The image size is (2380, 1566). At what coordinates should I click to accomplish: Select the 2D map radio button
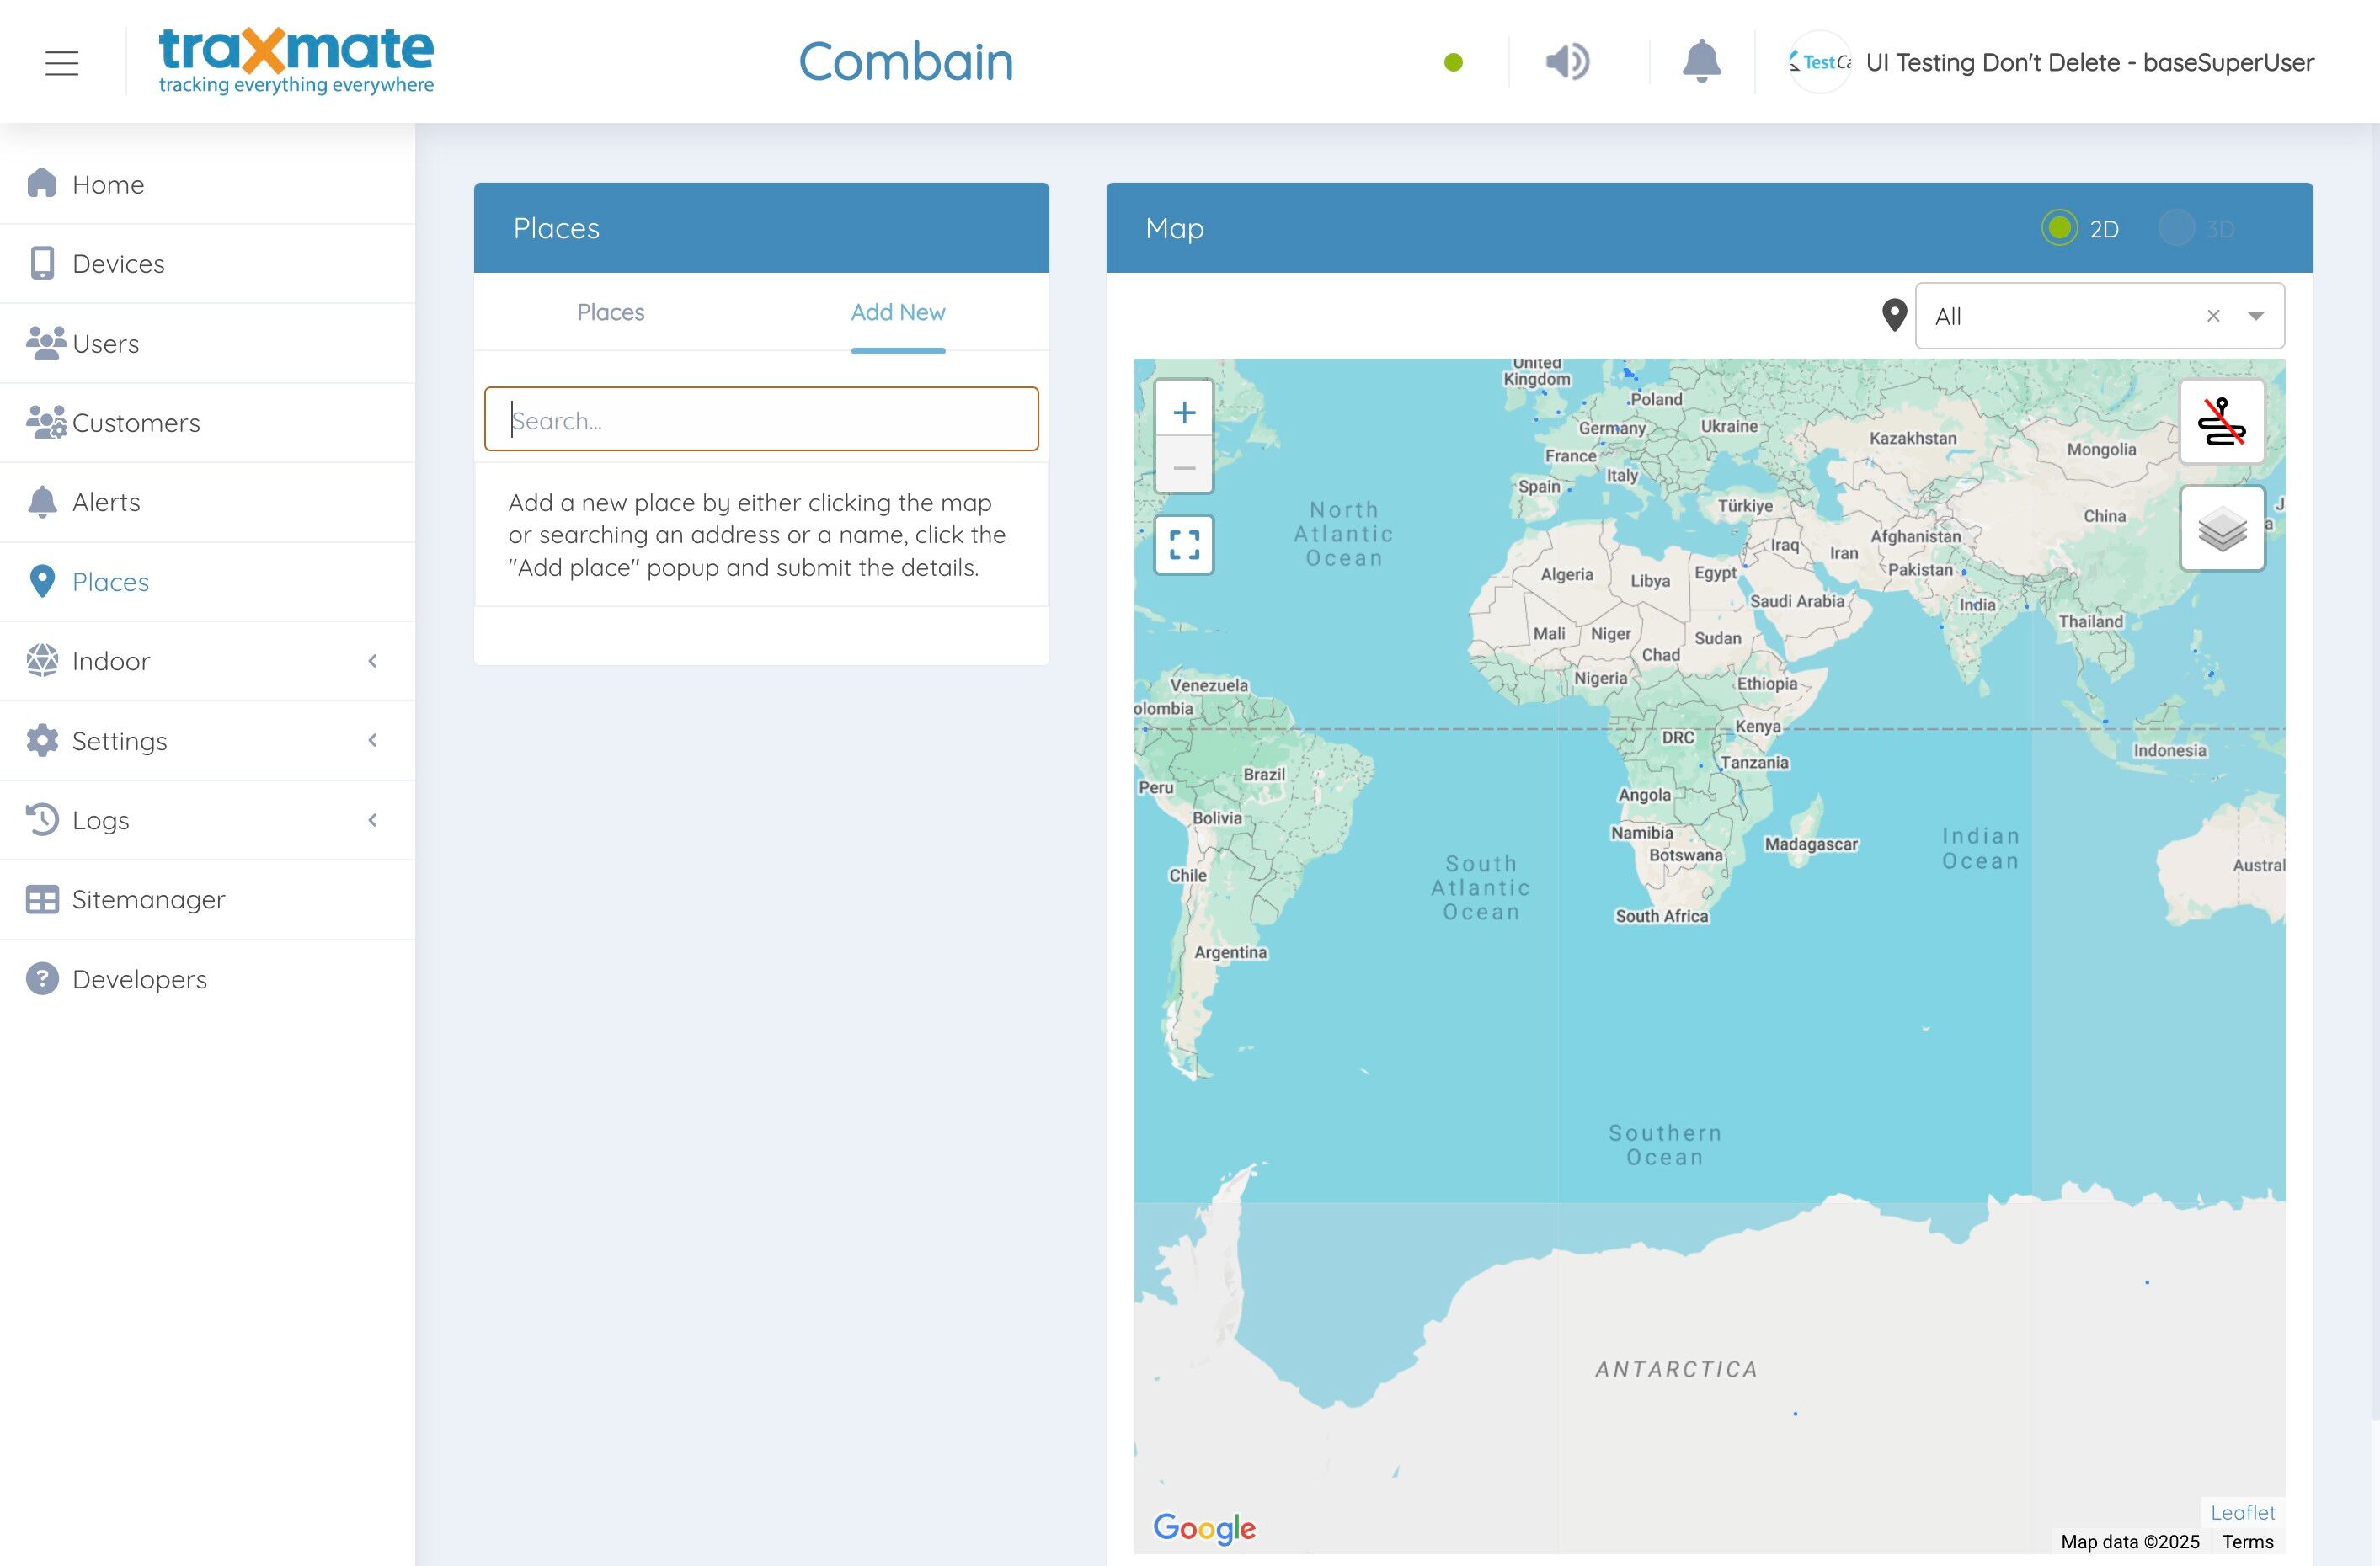point(2060,228)
